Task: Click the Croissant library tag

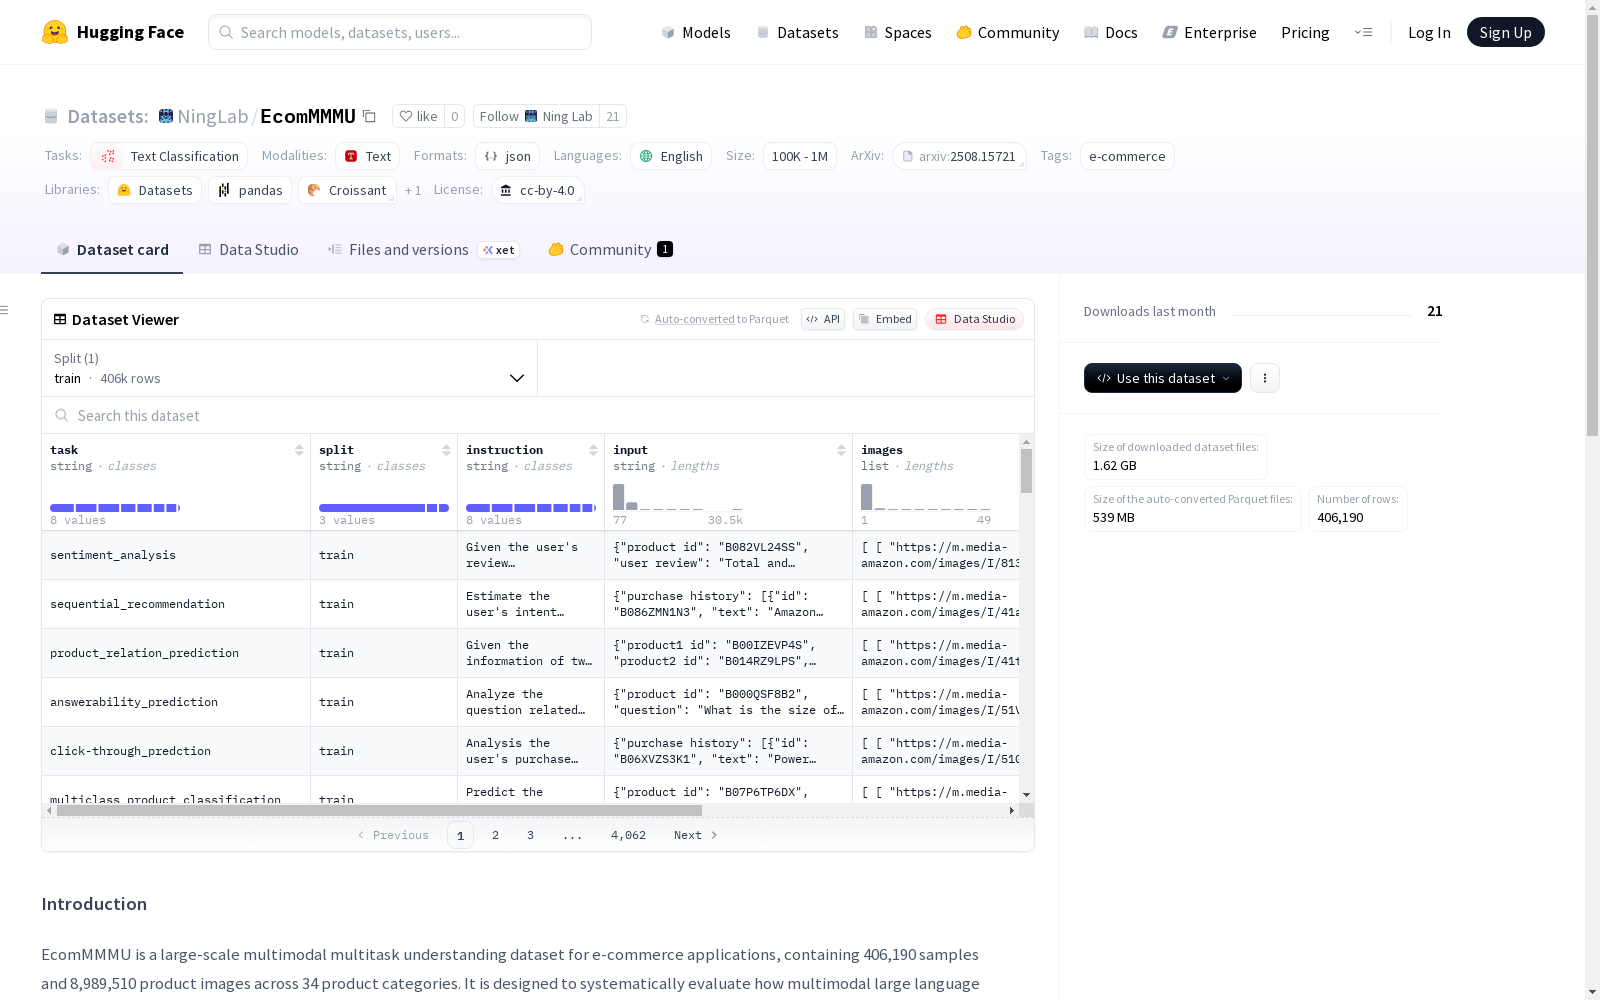Action: point(347,190)
